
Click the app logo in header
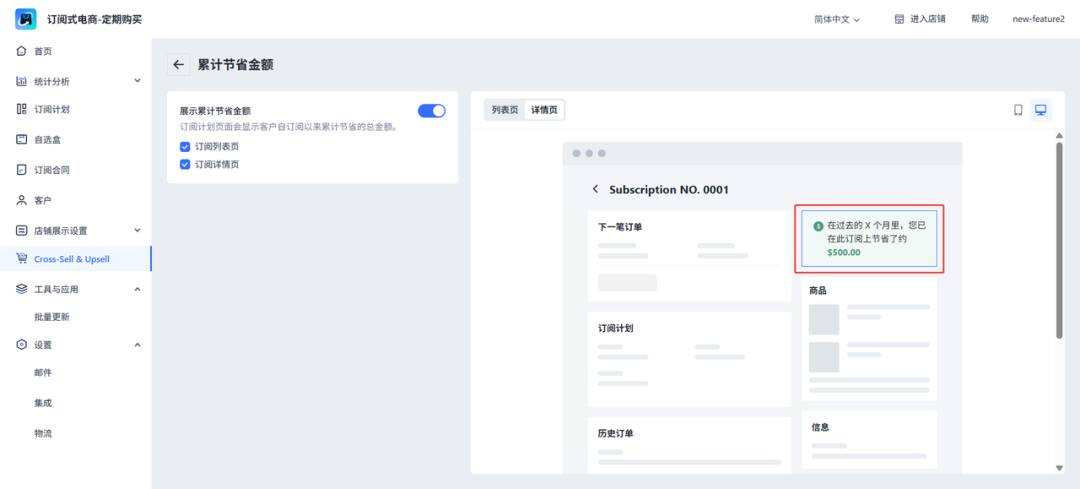click(x=26, y=19)
